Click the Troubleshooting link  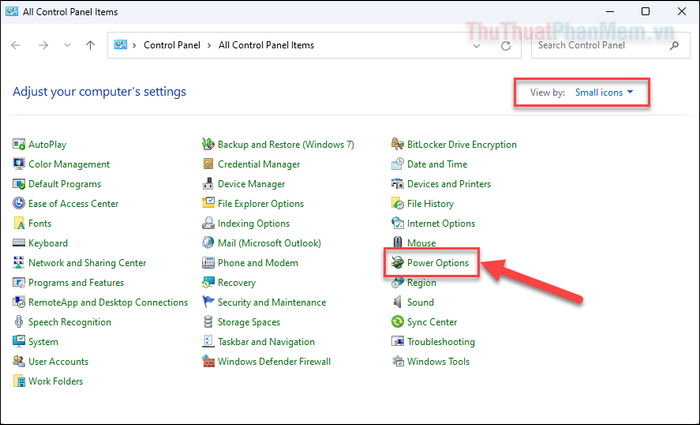[441, 342]
